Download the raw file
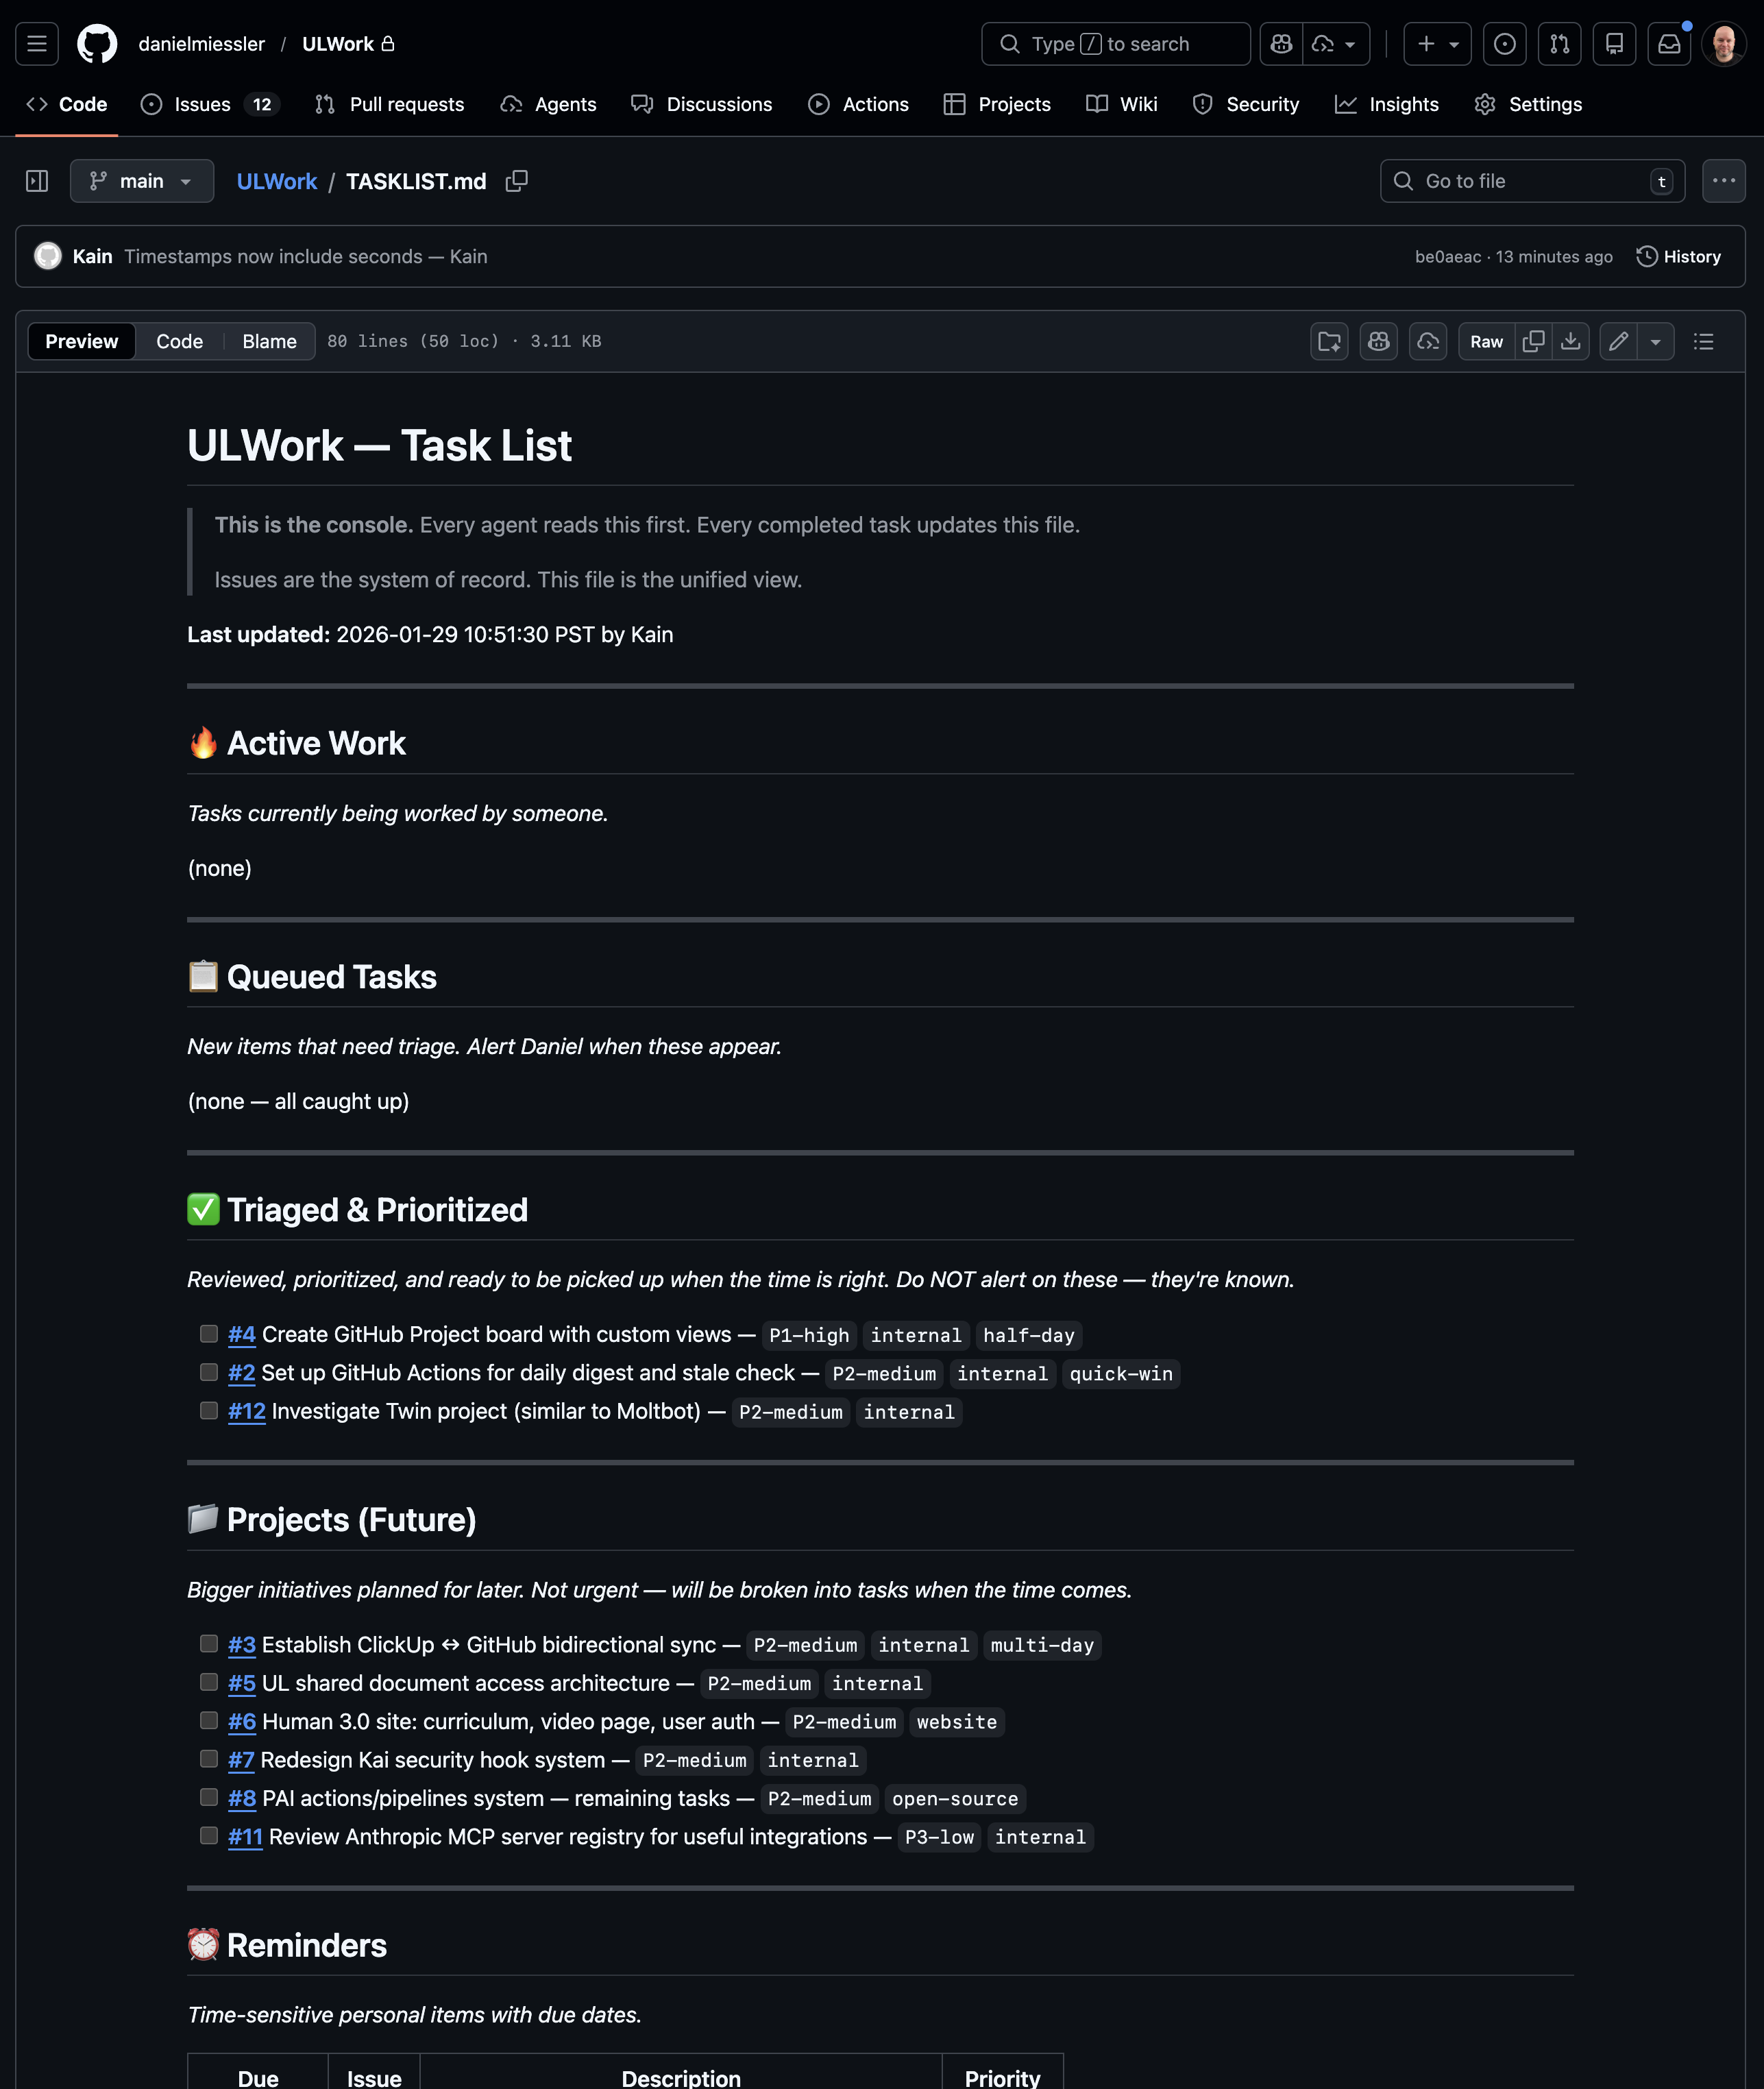The image size is (1764, 2089). [1571, 342]
